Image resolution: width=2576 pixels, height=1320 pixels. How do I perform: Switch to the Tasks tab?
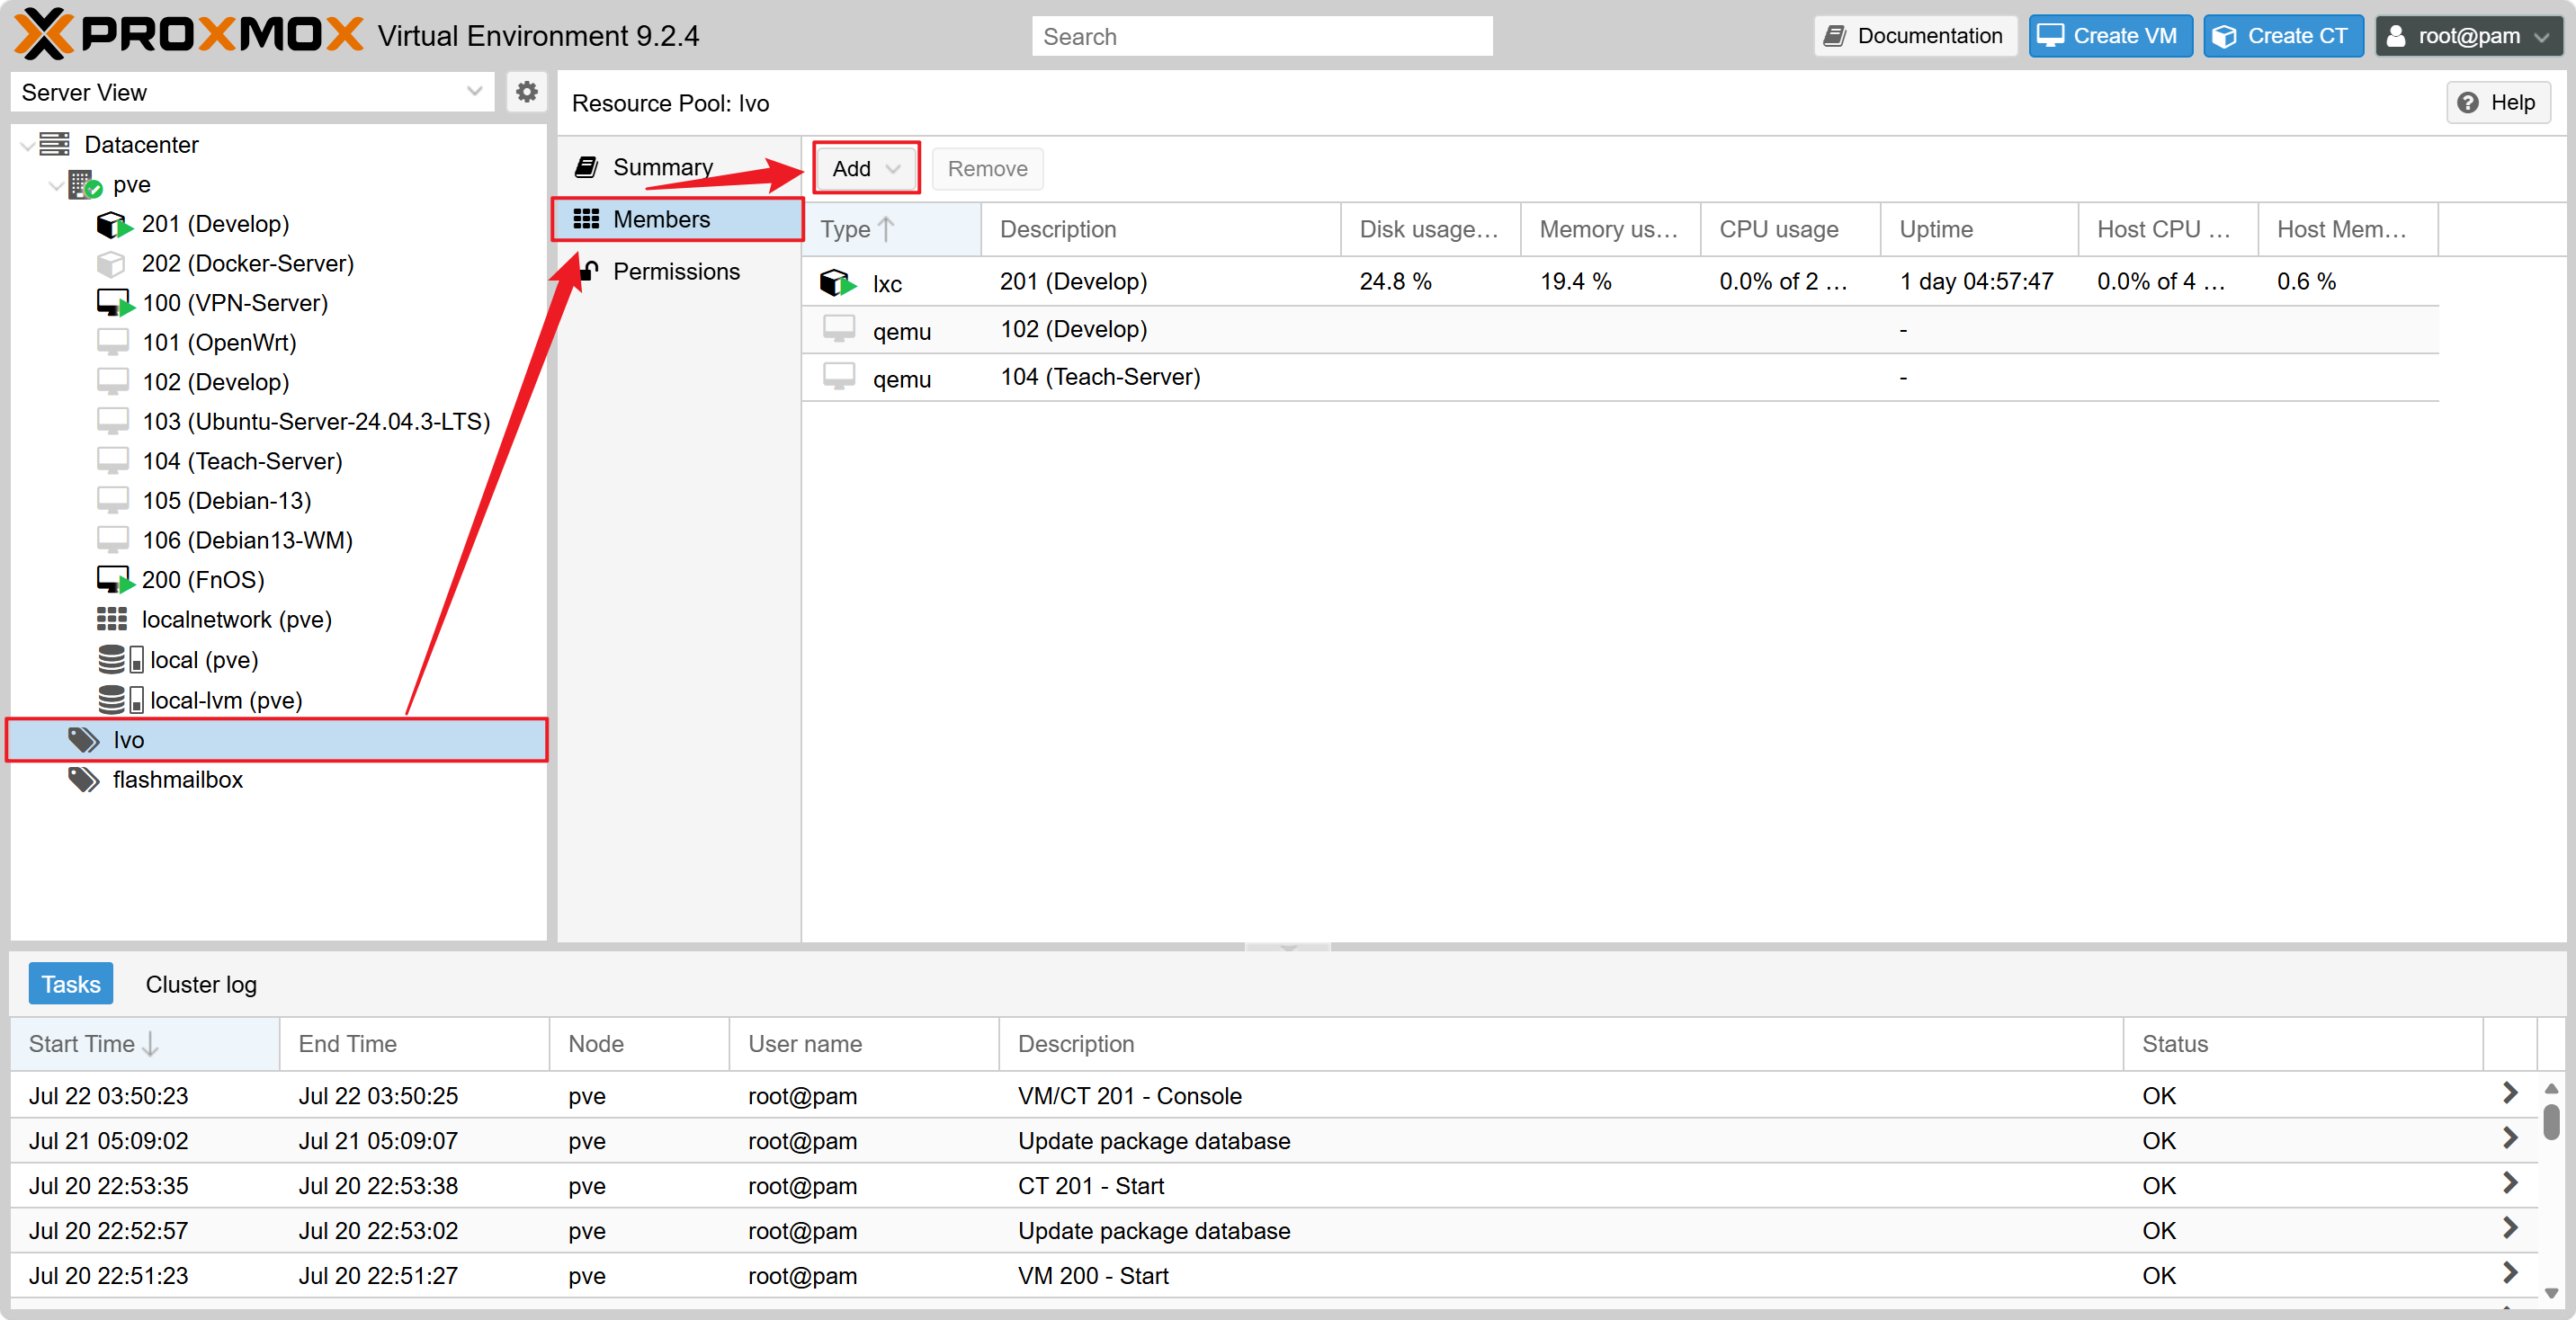71,984
